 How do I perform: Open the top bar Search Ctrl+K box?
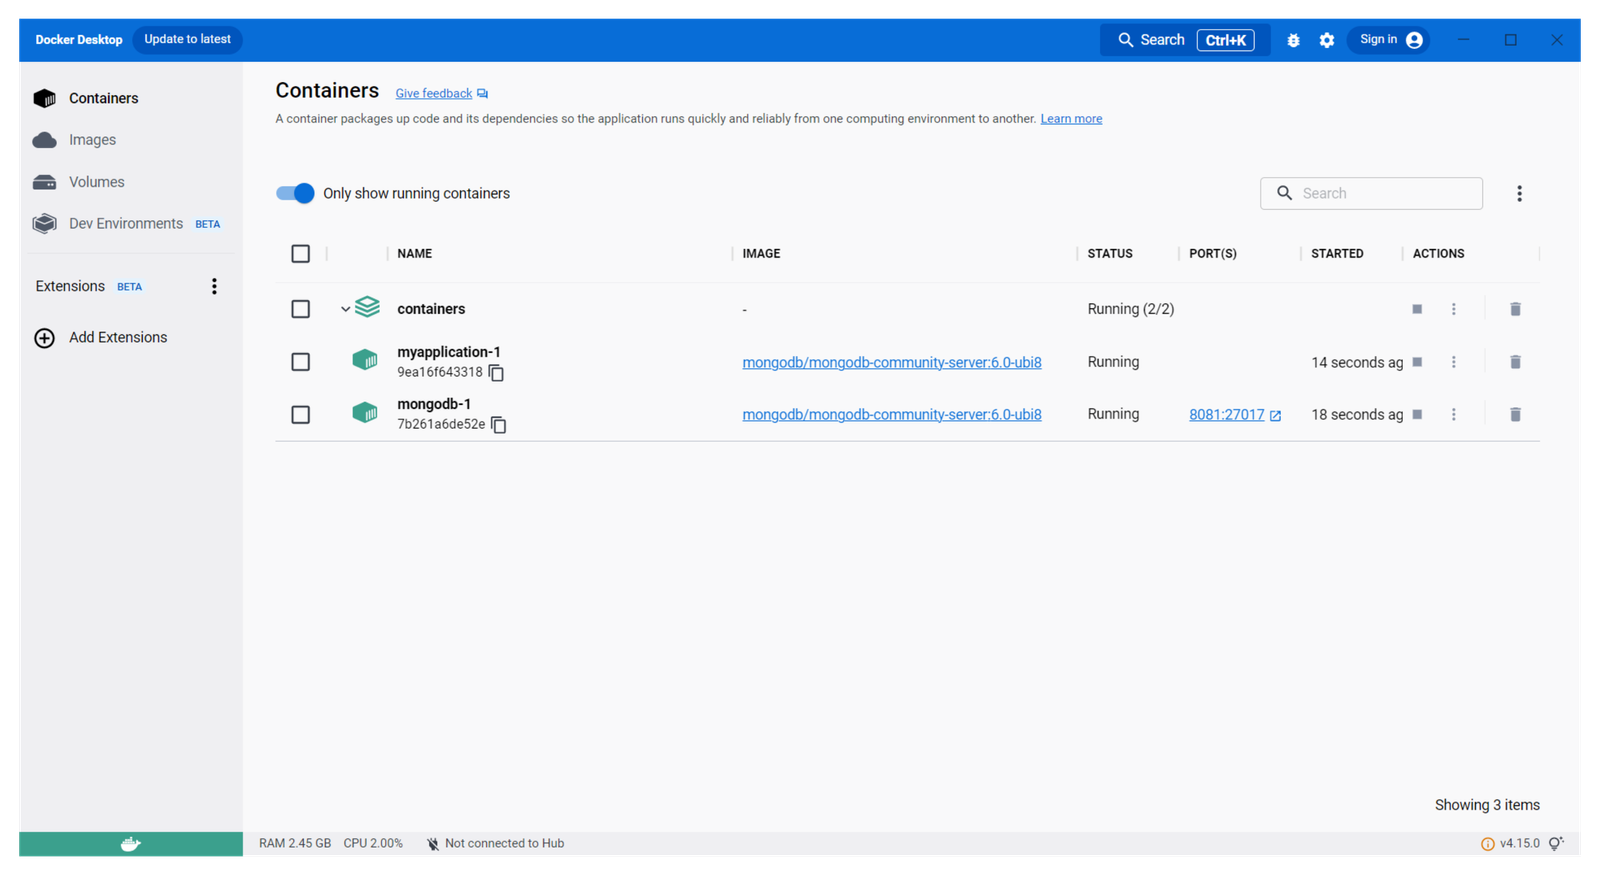pos(1185,40)
